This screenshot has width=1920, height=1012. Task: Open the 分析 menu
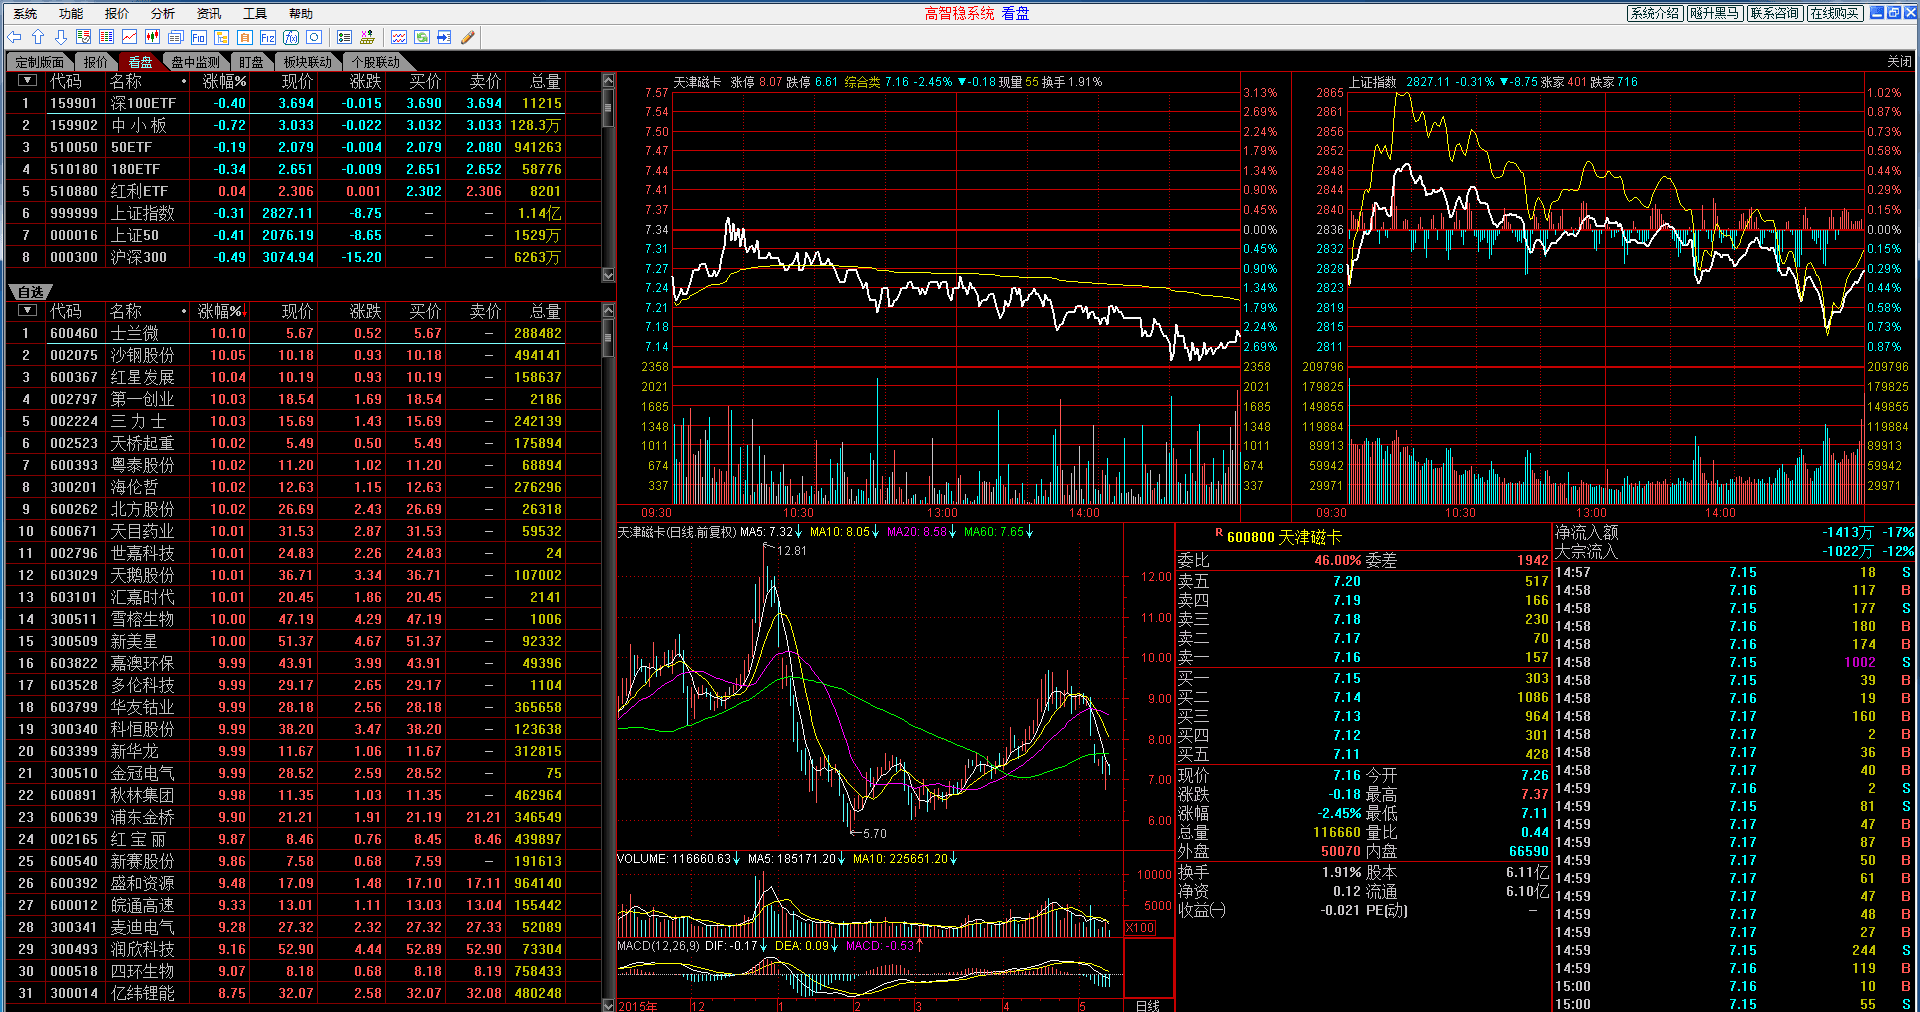pyautogui.click(x=163, y=14)
